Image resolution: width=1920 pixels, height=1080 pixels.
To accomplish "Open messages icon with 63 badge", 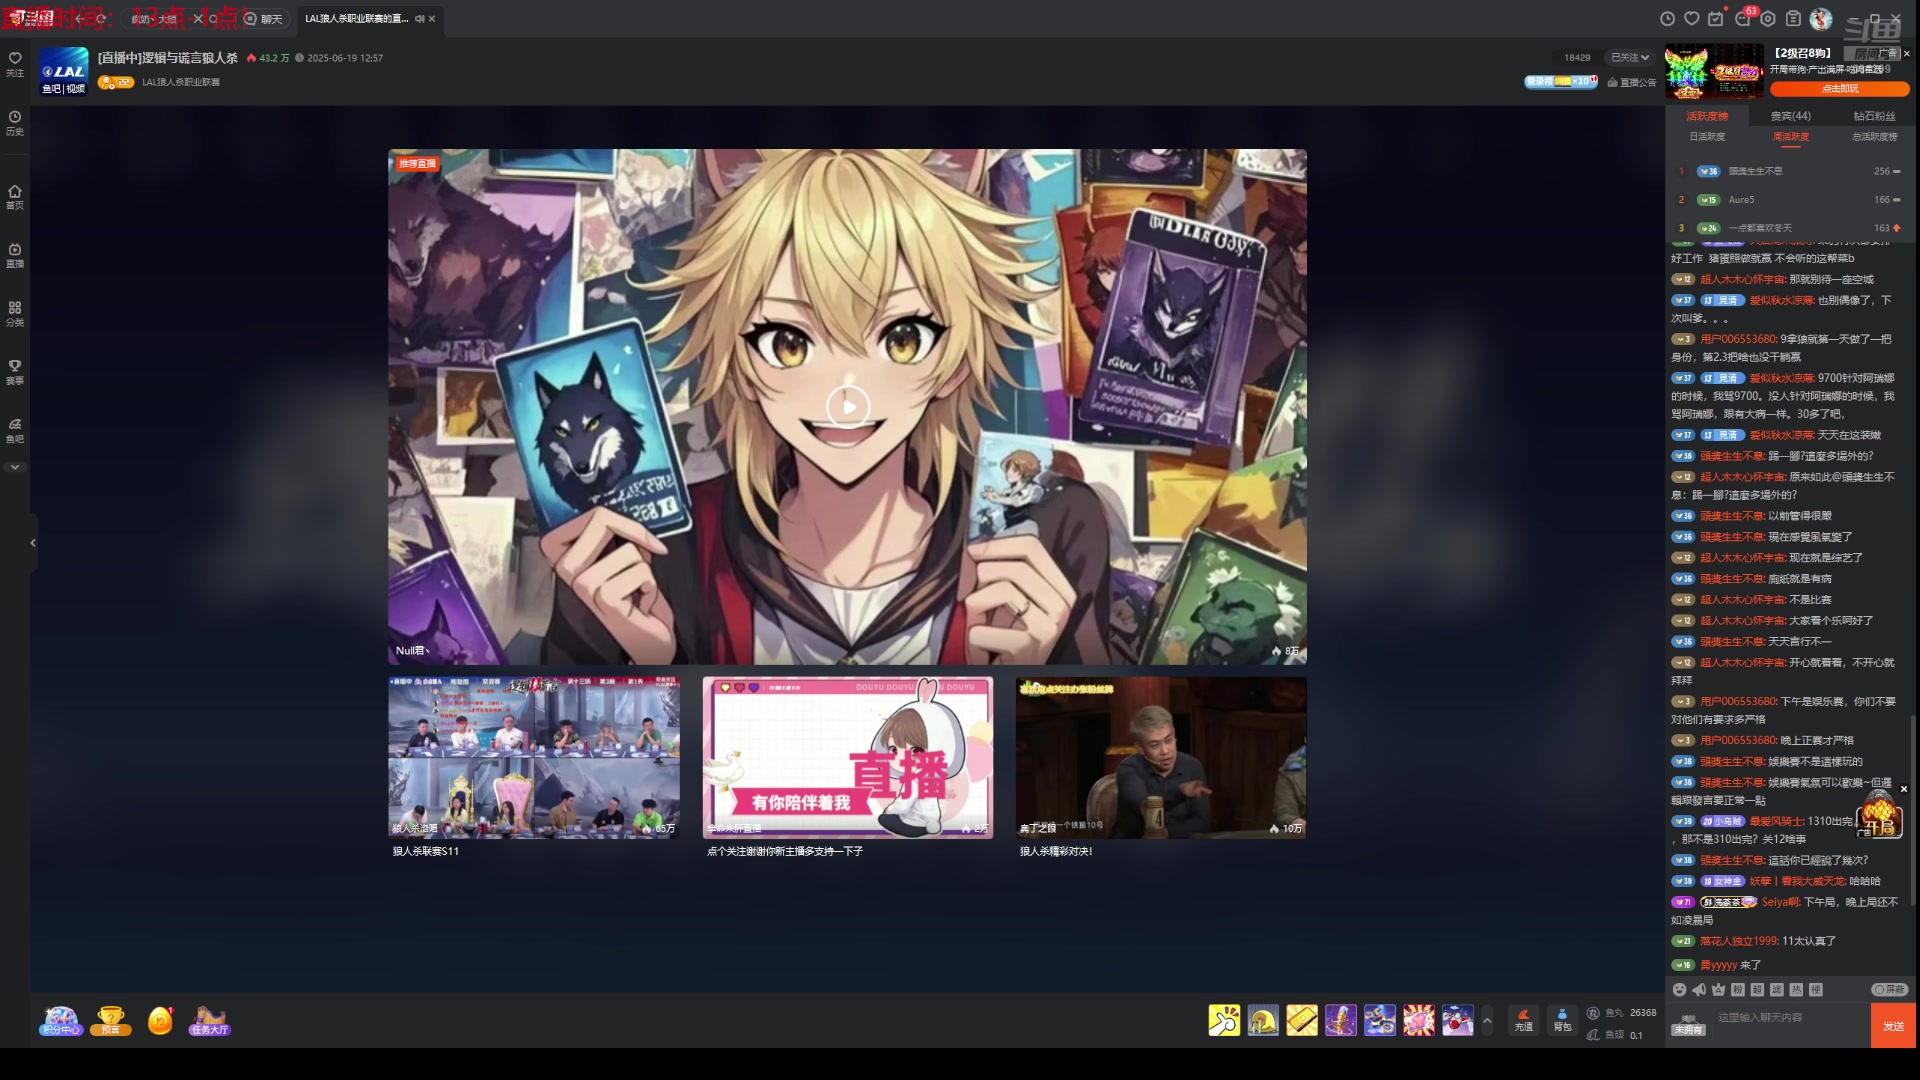I will pos(1744,18).
